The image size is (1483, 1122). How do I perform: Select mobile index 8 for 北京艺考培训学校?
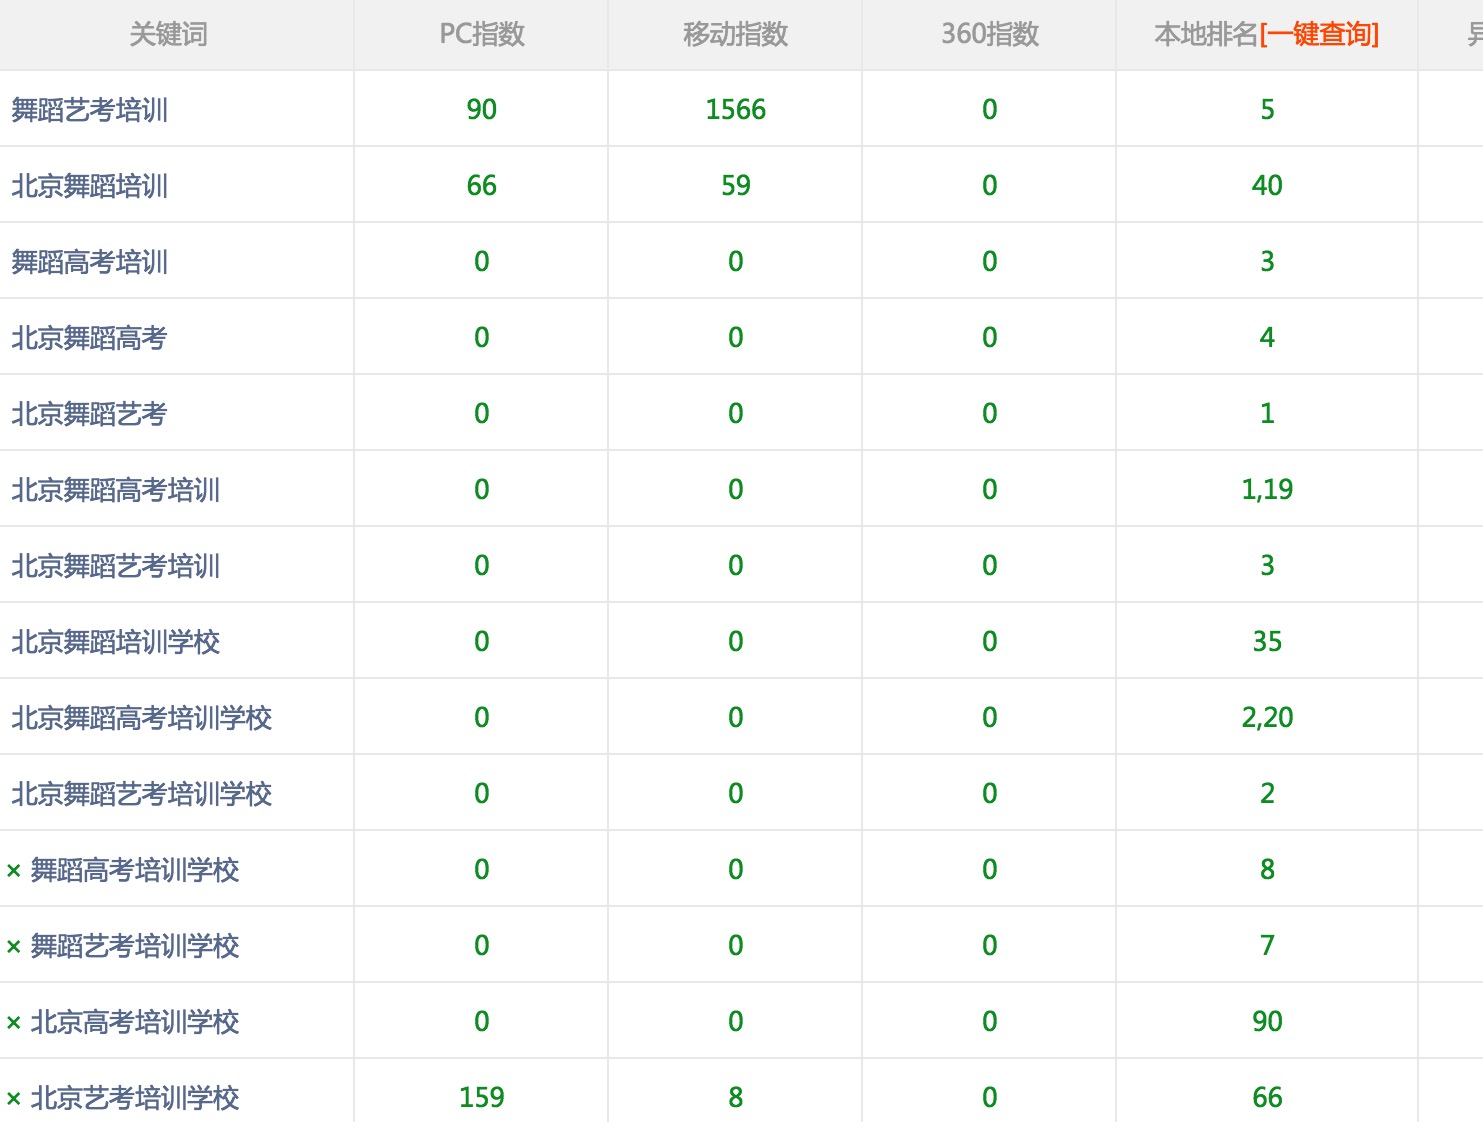point(736,1098)
